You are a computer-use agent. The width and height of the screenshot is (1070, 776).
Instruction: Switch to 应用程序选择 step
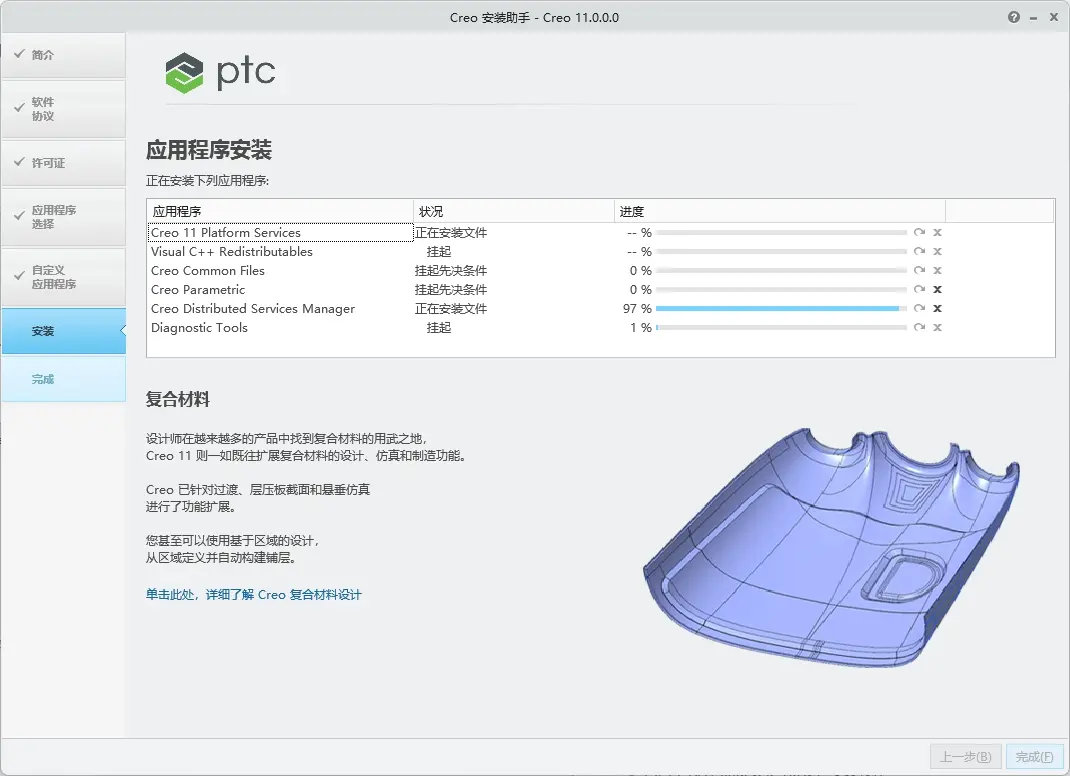click(63, 217)
